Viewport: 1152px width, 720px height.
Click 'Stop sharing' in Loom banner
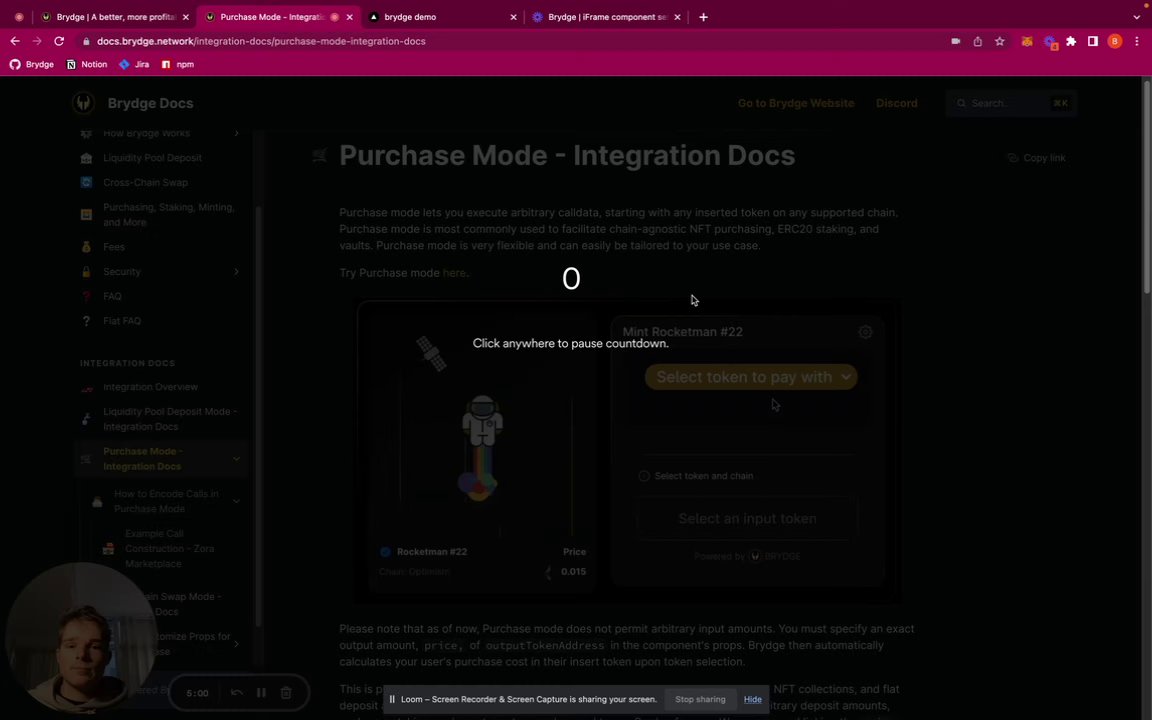click(x=700, y=699)
